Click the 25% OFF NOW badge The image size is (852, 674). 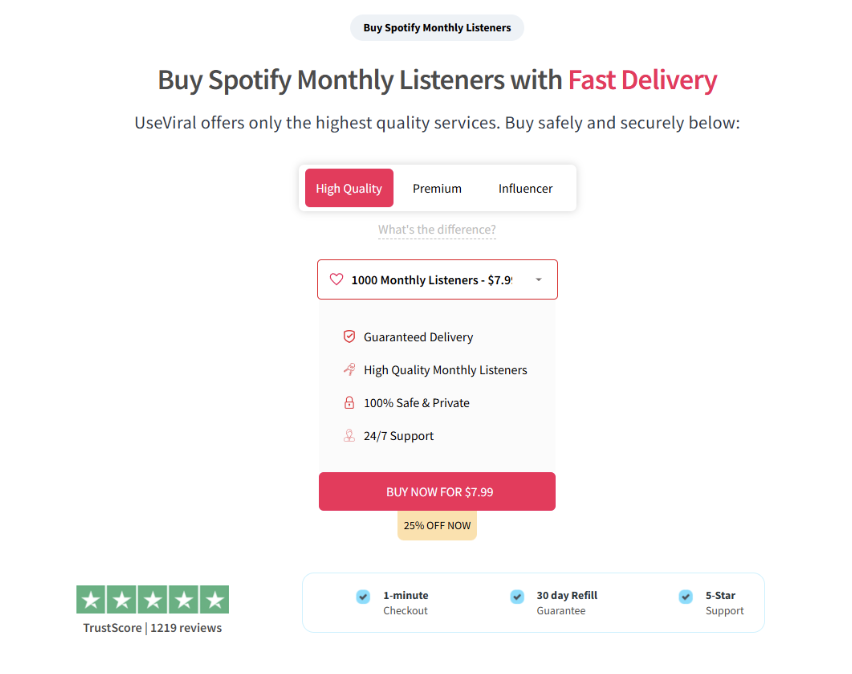coord(437,524)
